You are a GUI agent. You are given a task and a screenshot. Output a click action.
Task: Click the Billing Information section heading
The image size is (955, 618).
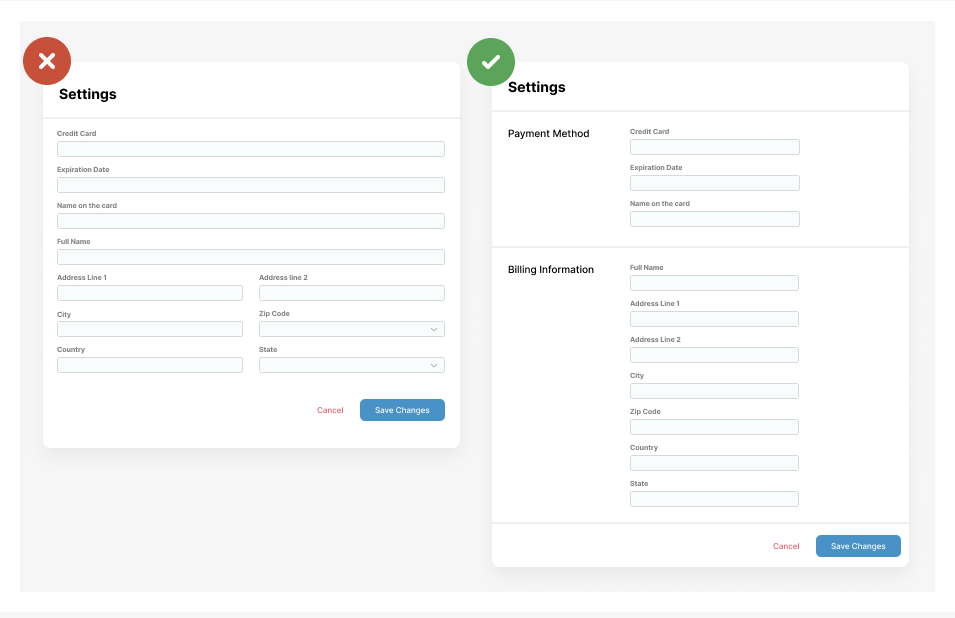(x=552, y=269)
